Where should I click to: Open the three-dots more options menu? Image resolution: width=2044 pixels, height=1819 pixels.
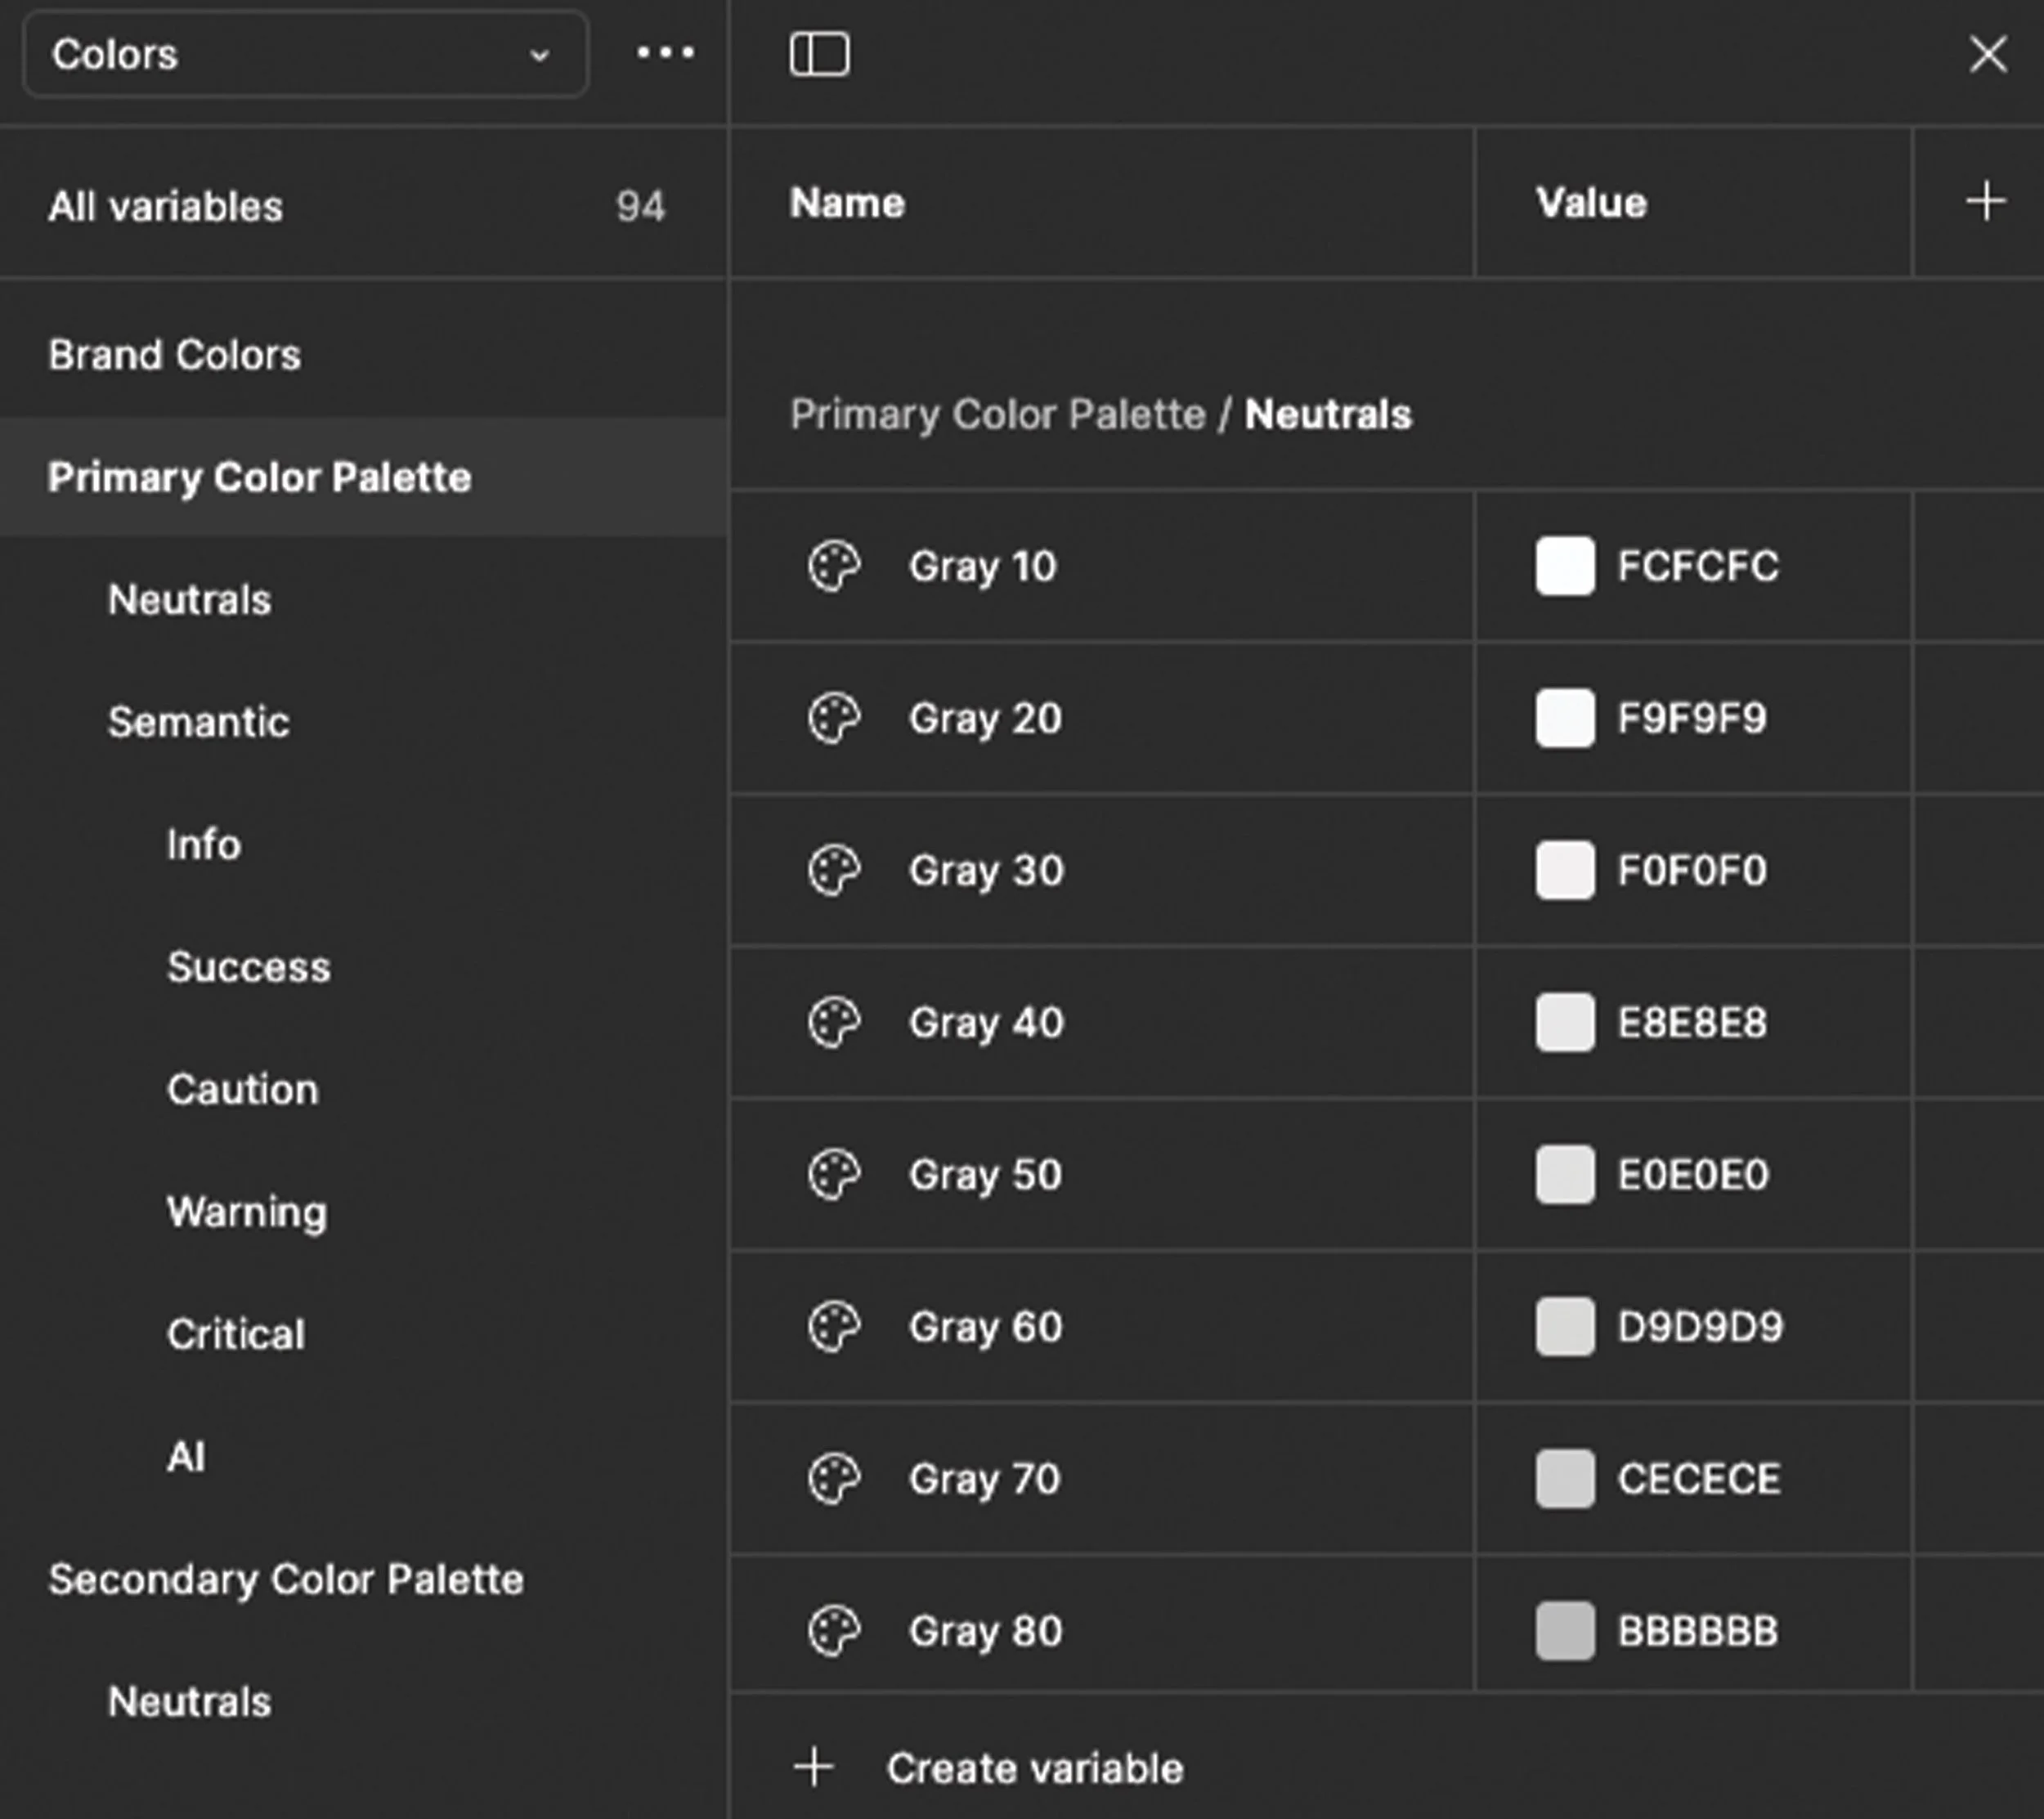(665, 52)
